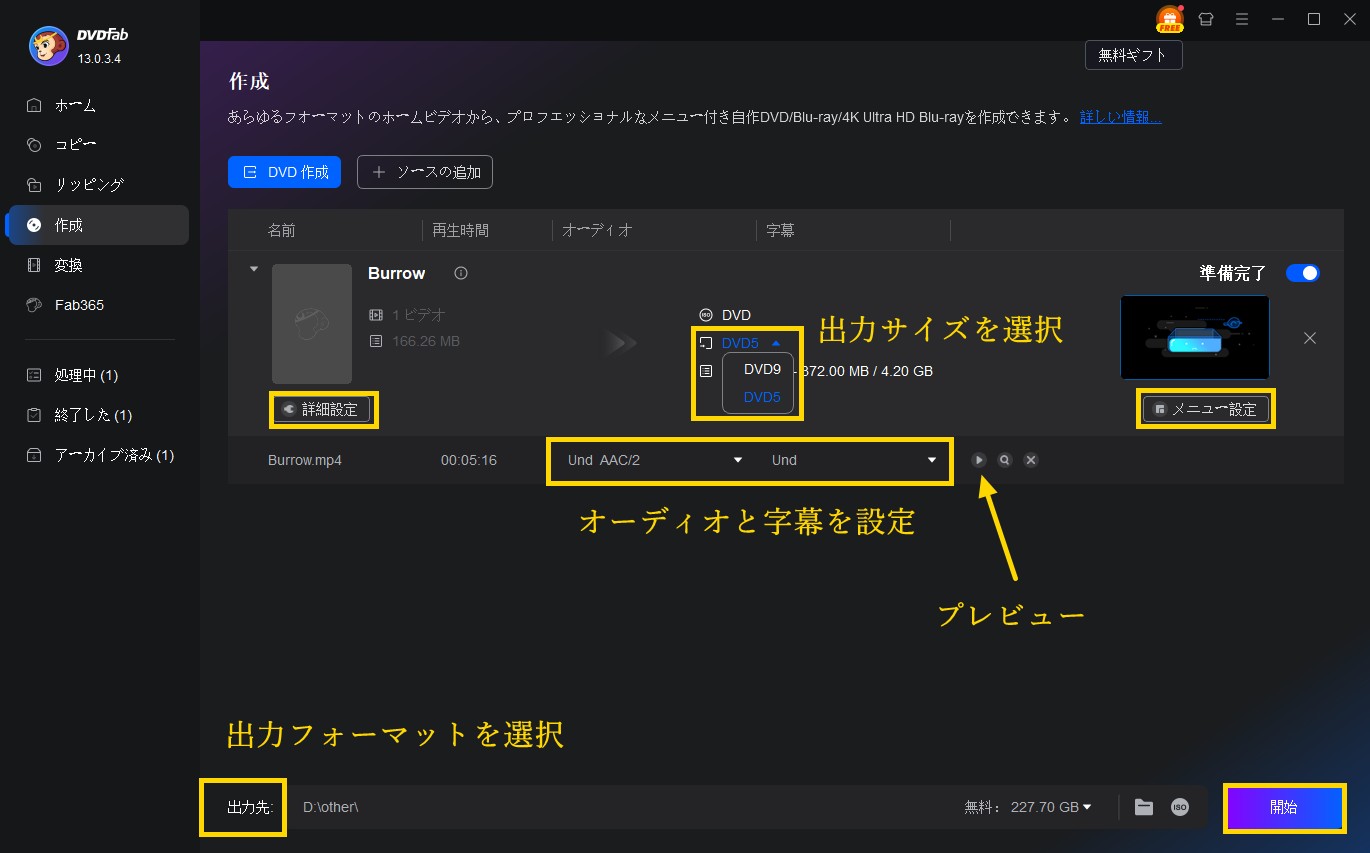Click the オーディオ column header
Viewport: 1370px width, 853px height.
pyautogui.click(x=597, y=230)
